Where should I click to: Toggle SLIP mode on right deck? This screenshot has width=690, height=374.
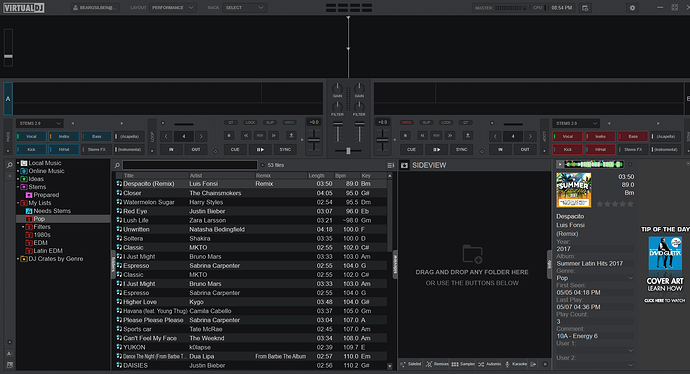[426, 122]
